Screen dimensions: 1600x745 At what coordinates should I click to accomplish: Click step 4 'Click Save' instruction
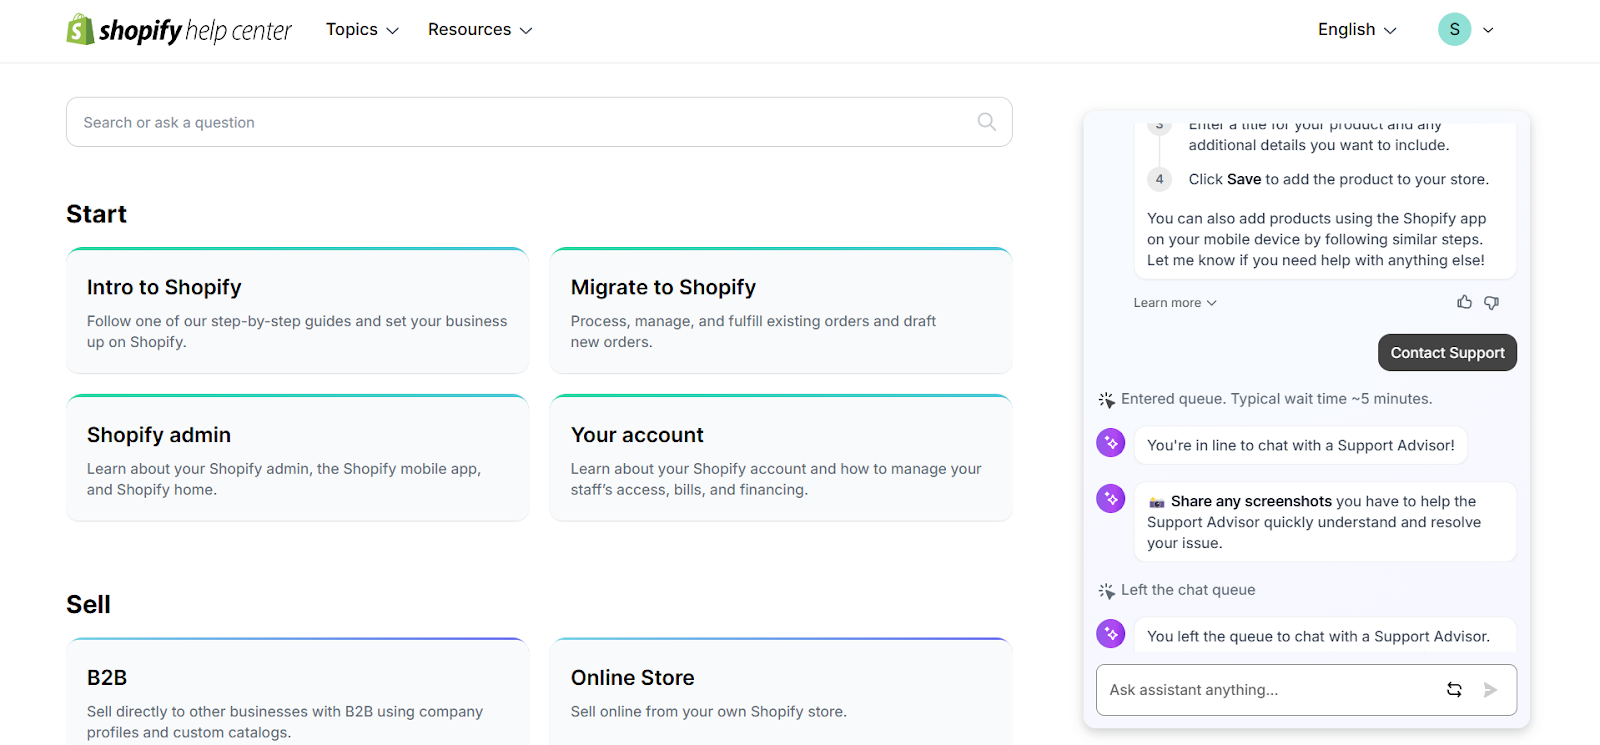[1338, 179]
